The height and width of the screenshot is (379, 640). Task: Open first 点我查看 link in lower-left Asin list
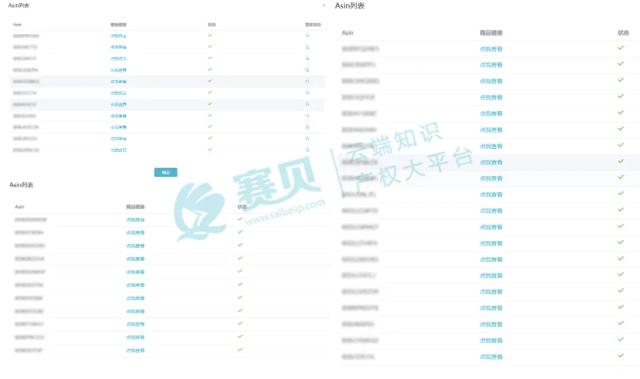tap(135, 219)
